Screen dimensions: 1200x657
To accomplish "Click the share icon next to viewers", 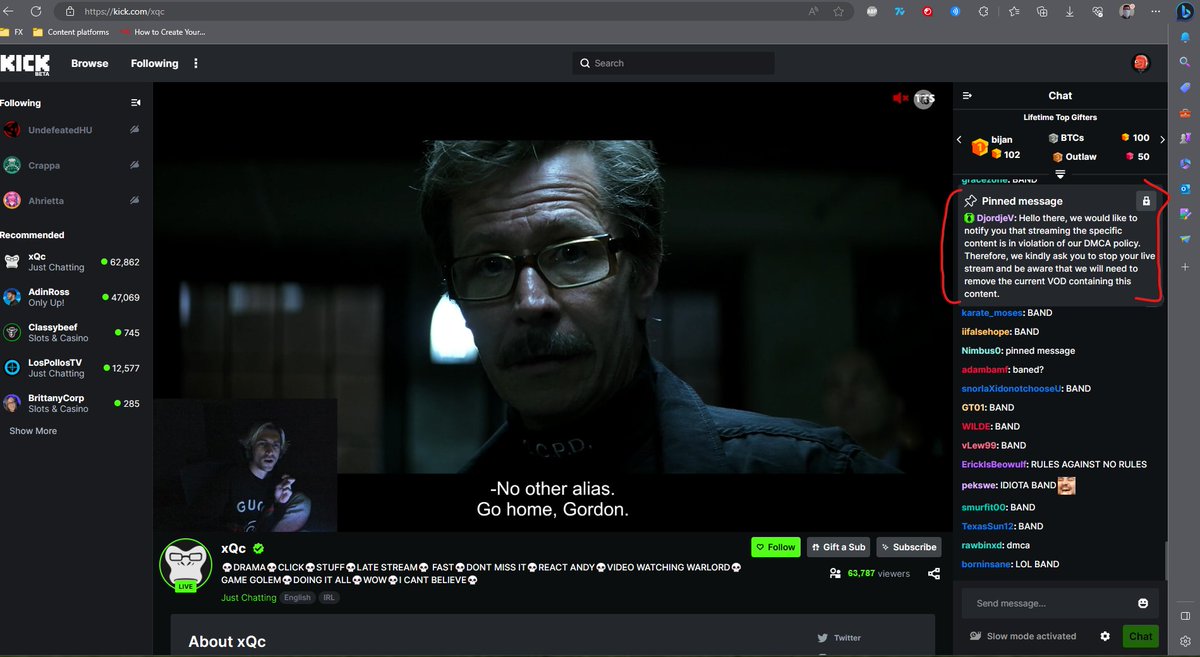I will tap(934, 574).
